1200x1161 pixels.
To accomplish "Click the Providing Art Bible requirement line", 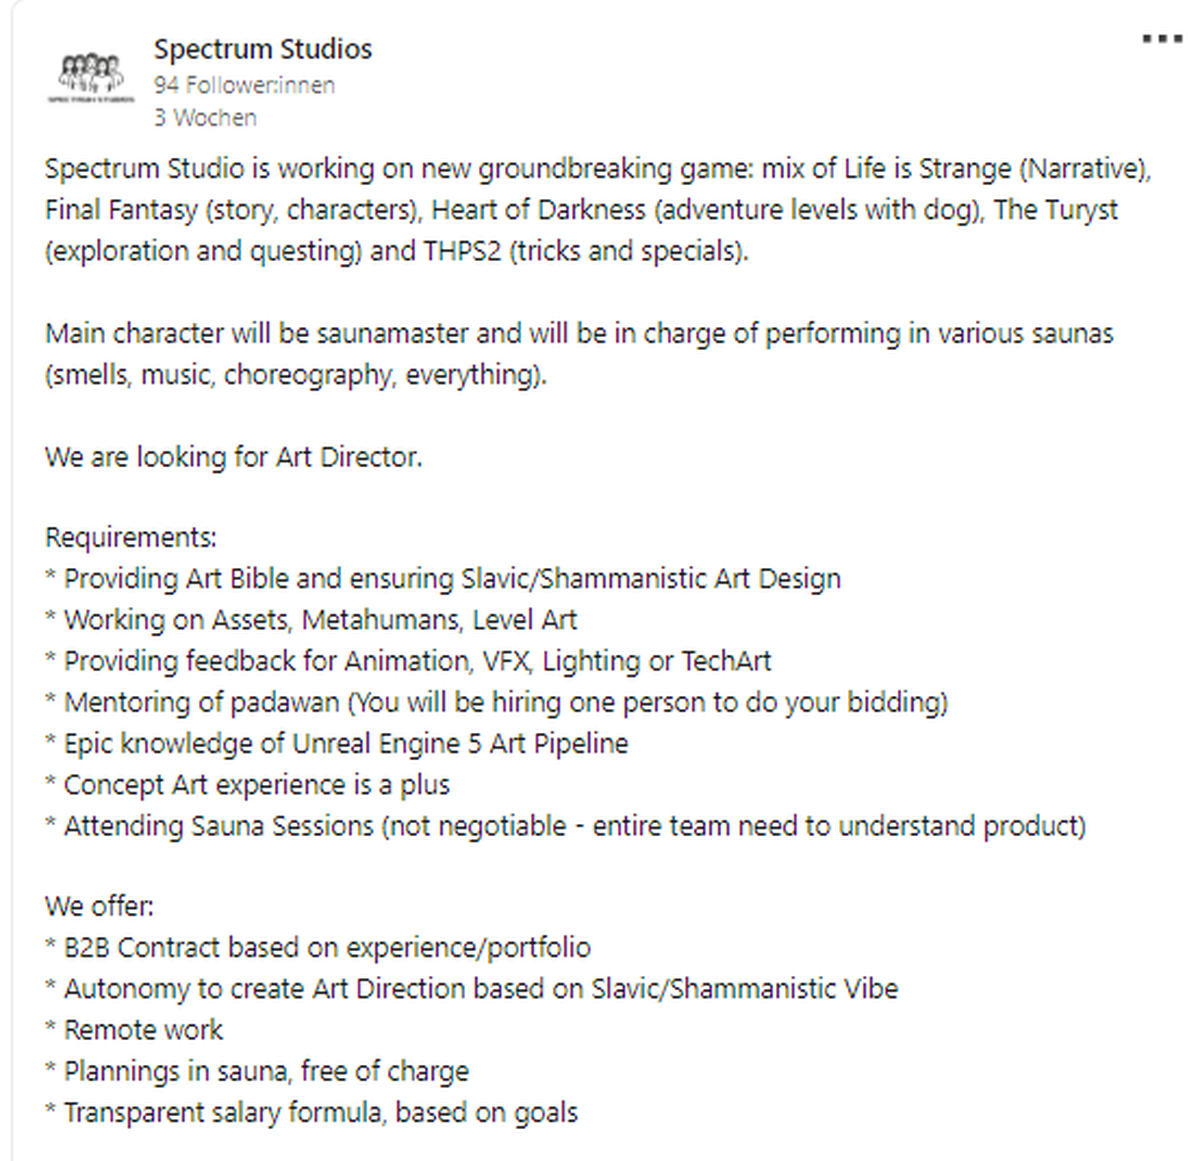I will point(443,579).
